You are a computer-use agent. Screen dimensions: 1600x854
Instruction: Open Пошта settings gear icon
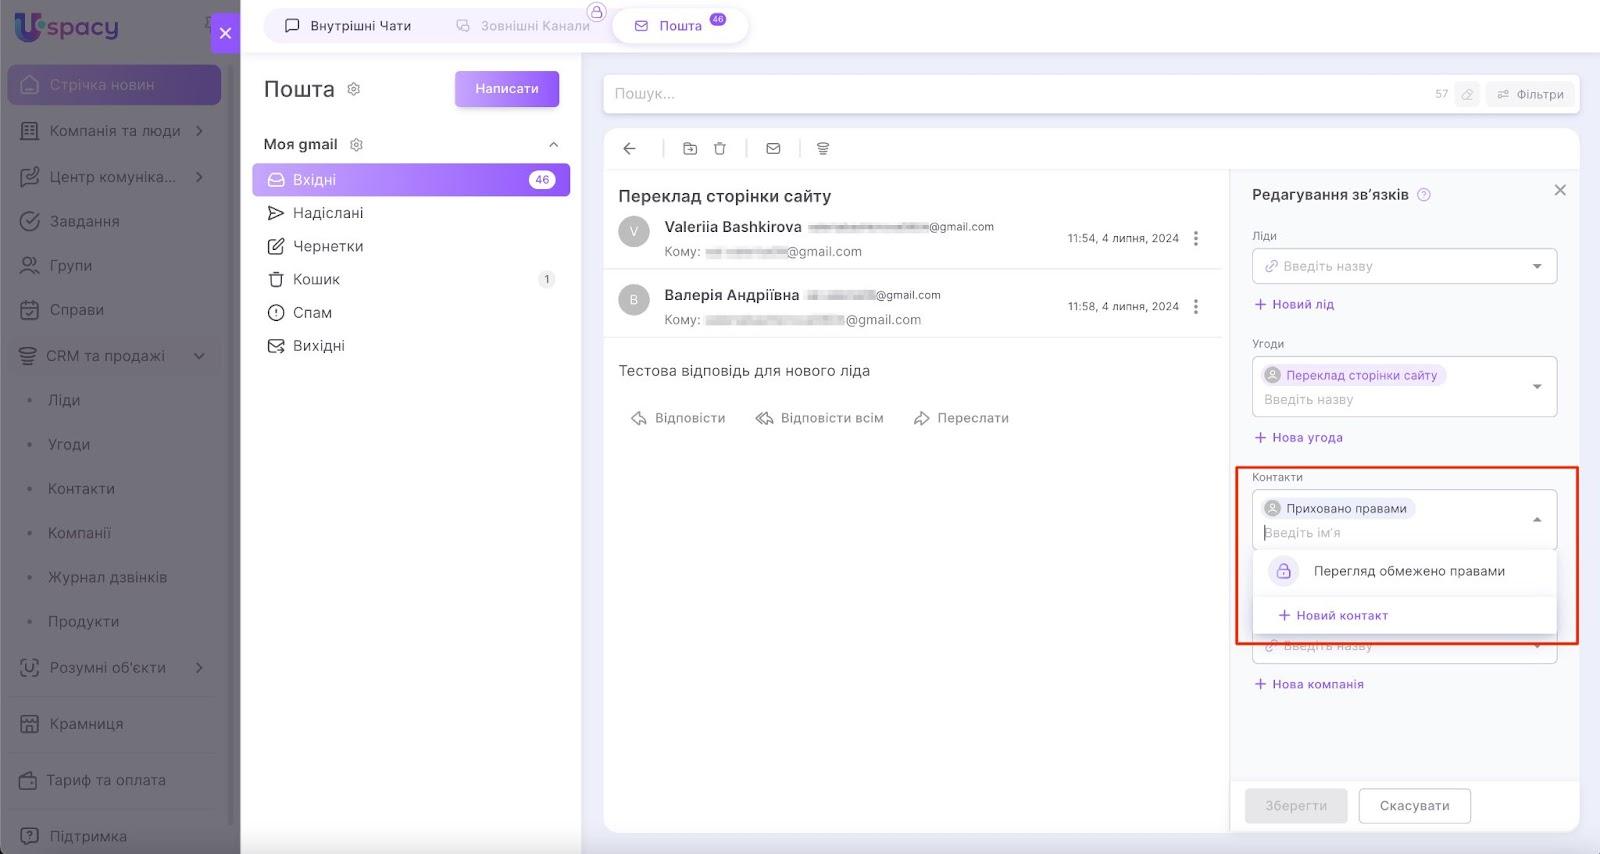pyautogui.click(x=353, y=89)
